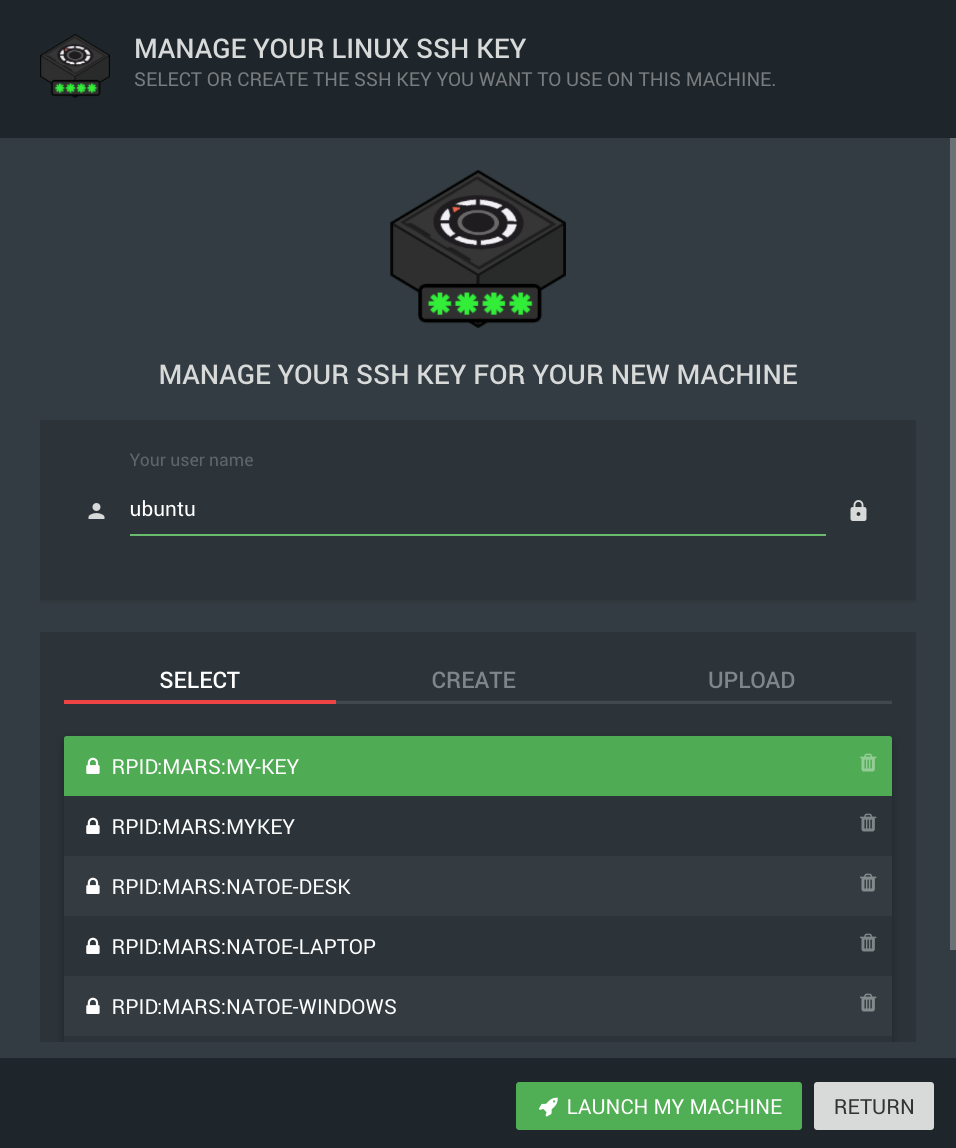
Task: Click the lock icon on RPID:MARS:MY-KEY row
Action: (93, 767)
